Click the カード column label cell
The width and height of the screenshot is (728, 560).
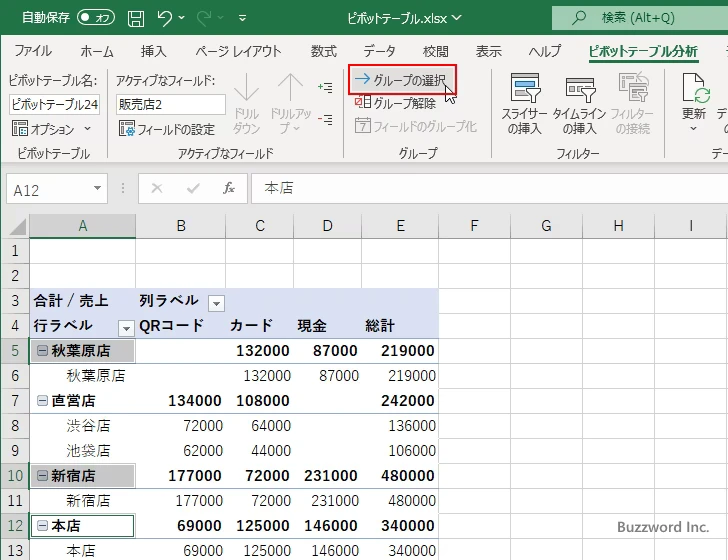260,326
